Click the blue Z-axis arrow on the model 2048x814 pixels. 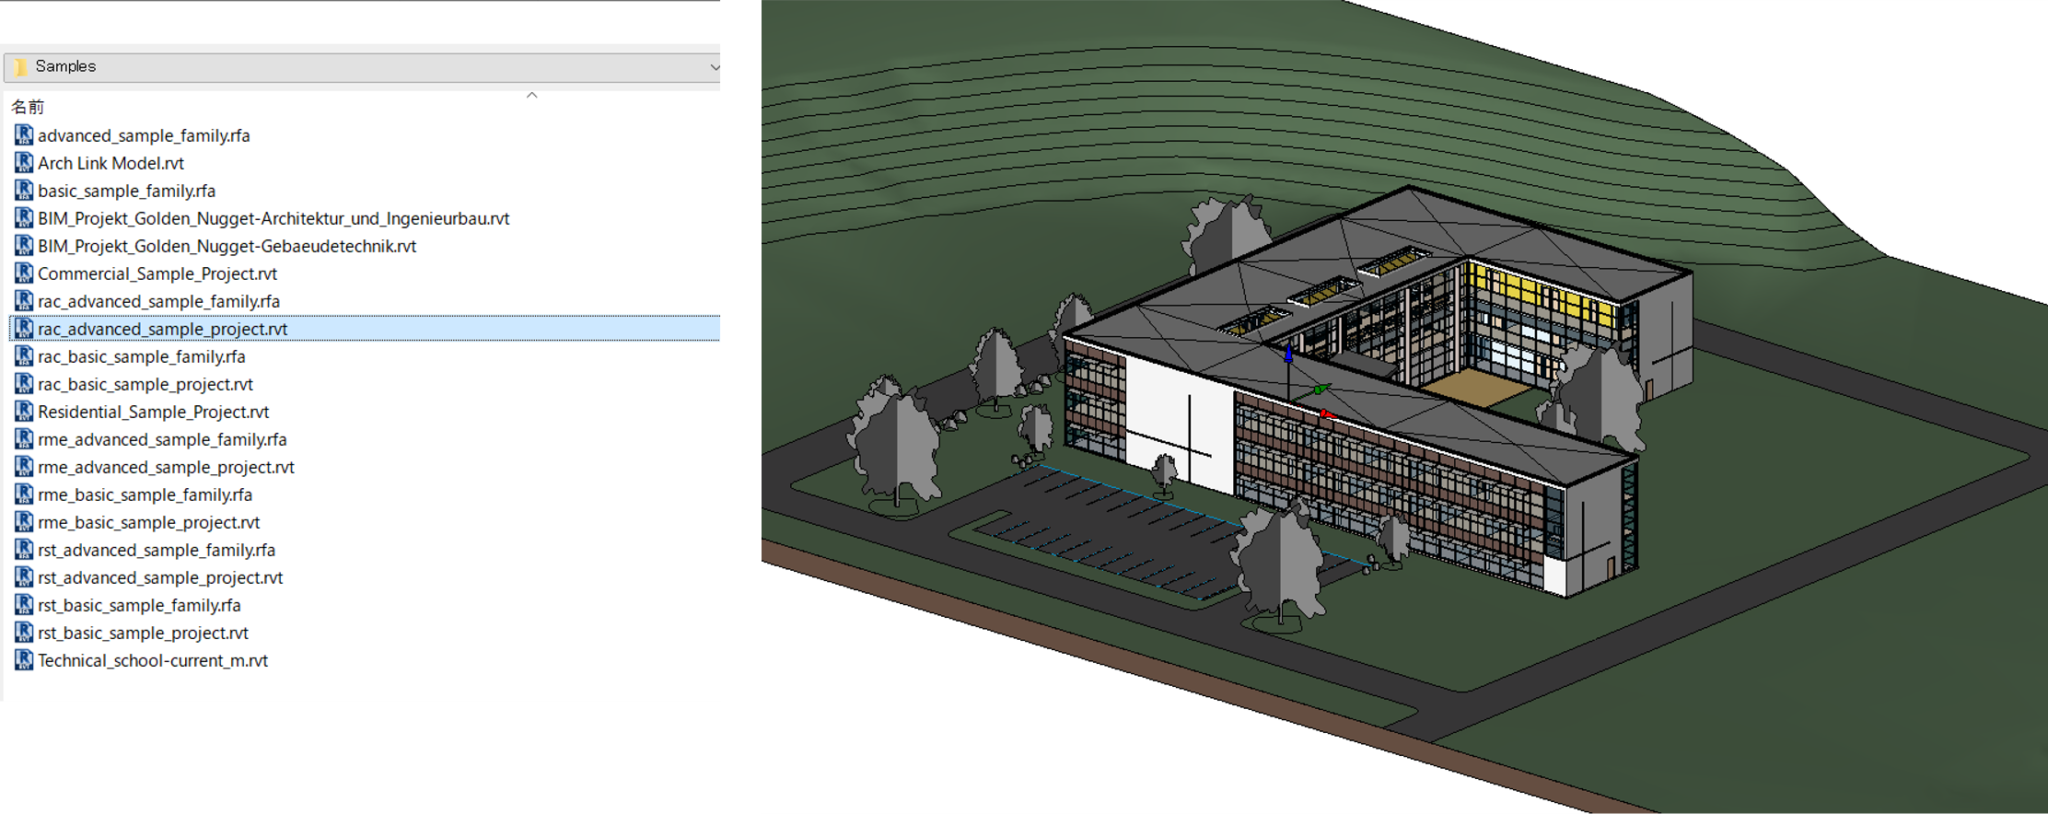point(1288,353)
